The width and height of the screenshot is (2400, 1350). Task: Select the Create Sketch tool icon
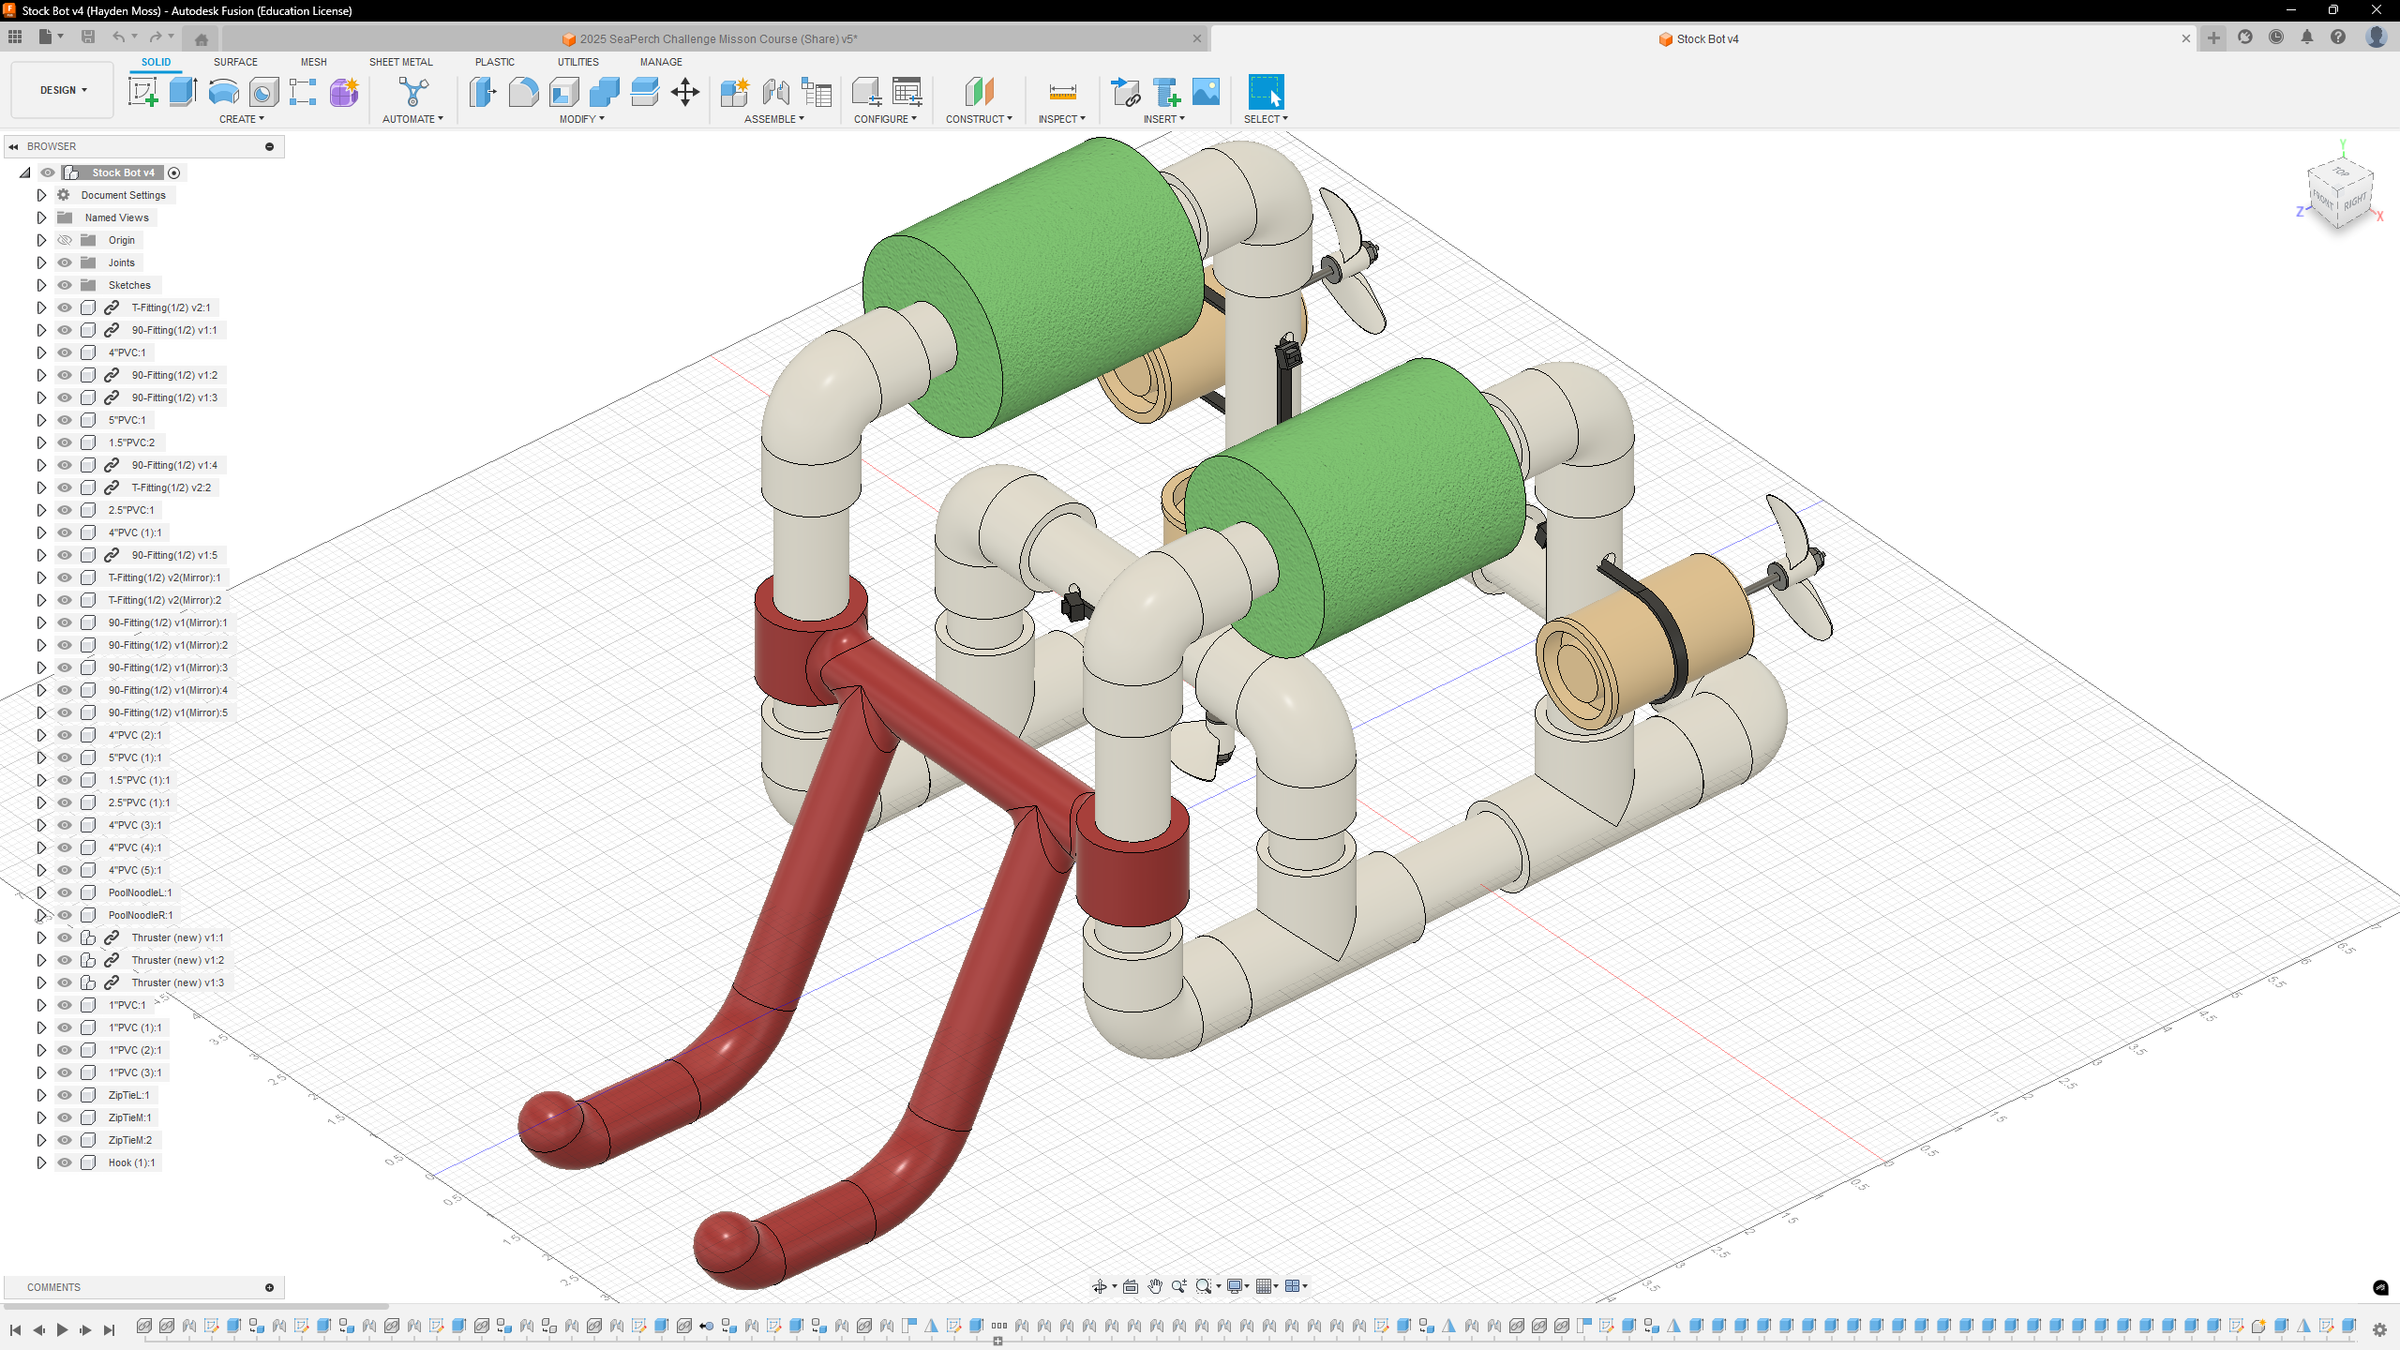pyautogui.click(x=143, y=92)
